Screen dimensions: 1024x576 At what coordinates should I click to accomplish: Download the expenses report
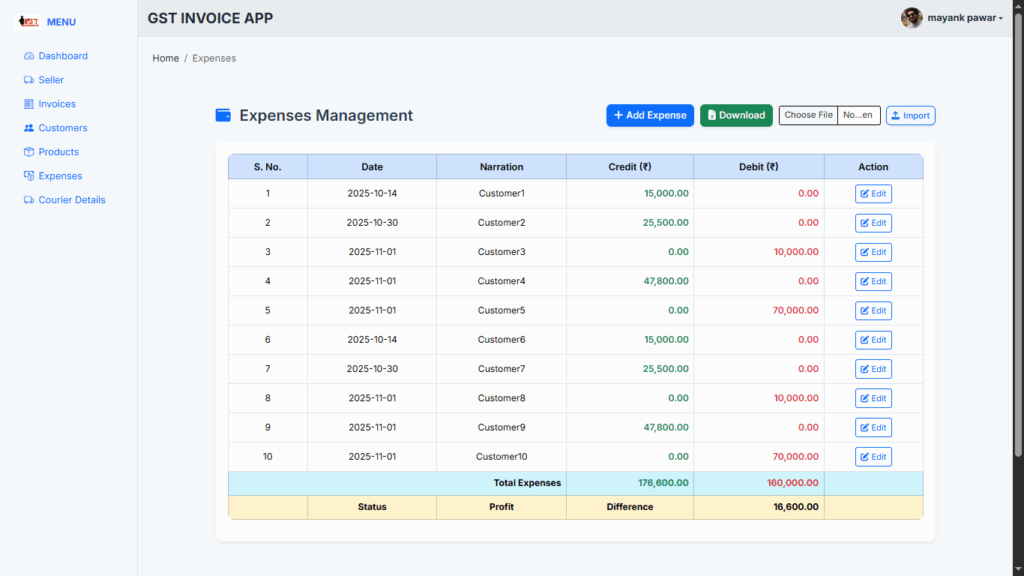tap(736, 115)
